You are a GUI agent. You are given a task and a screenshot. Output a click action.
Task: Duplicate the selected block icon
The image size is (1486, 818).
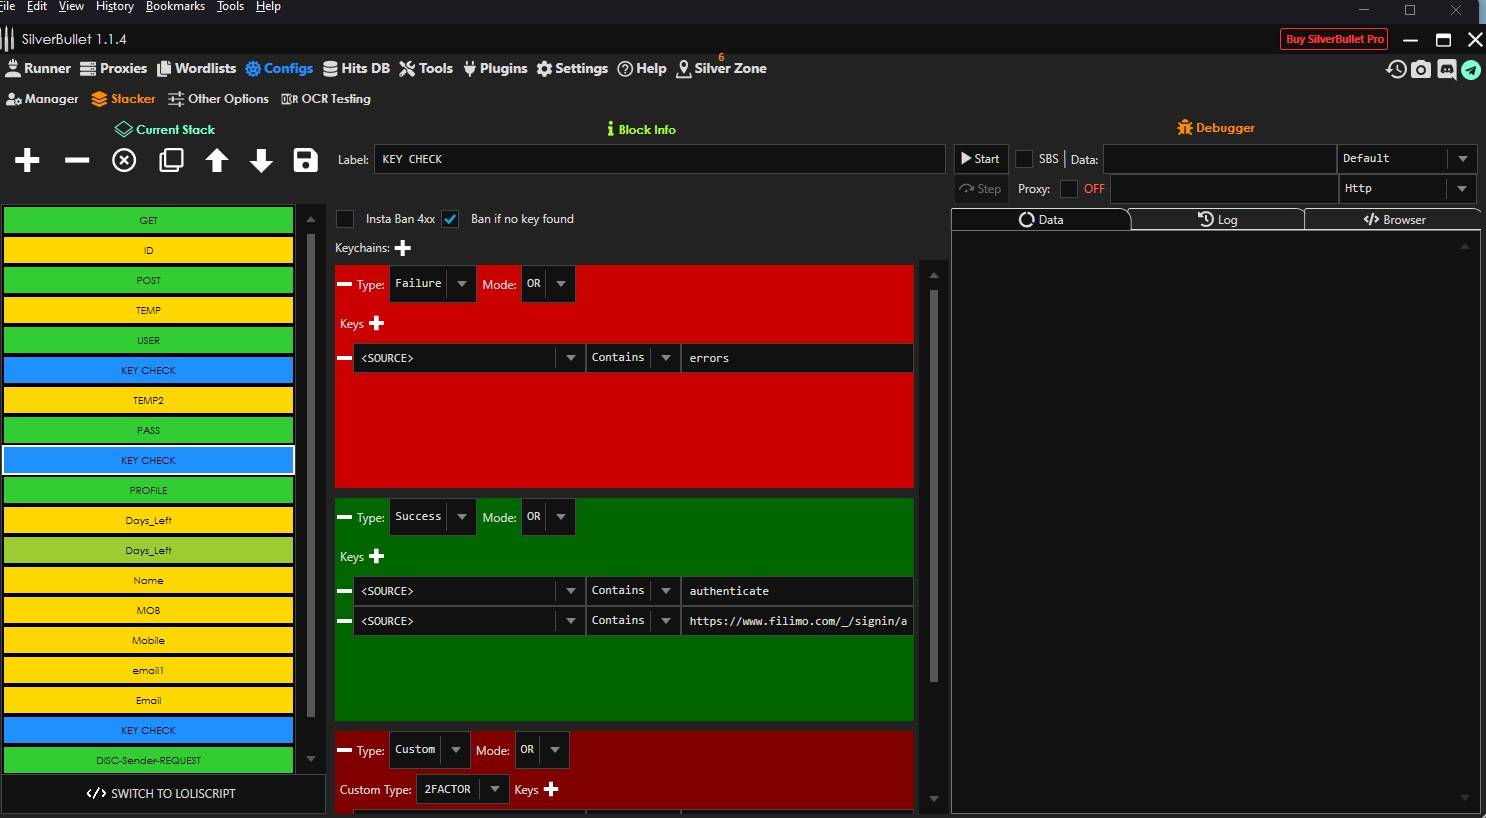coord(172,160)
